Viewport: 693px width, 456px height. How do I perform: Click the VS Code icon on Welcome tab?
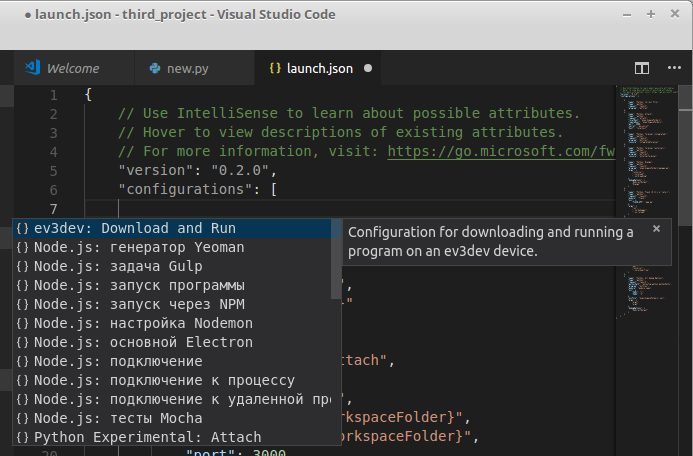(33, 68)
